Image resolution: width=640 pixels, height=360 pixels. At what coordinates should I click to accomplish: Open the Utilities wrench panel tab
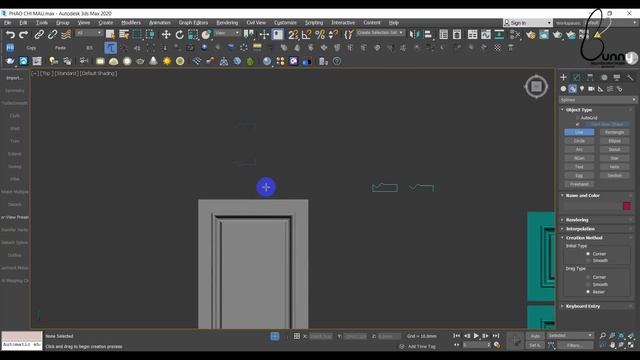point(630,77)
